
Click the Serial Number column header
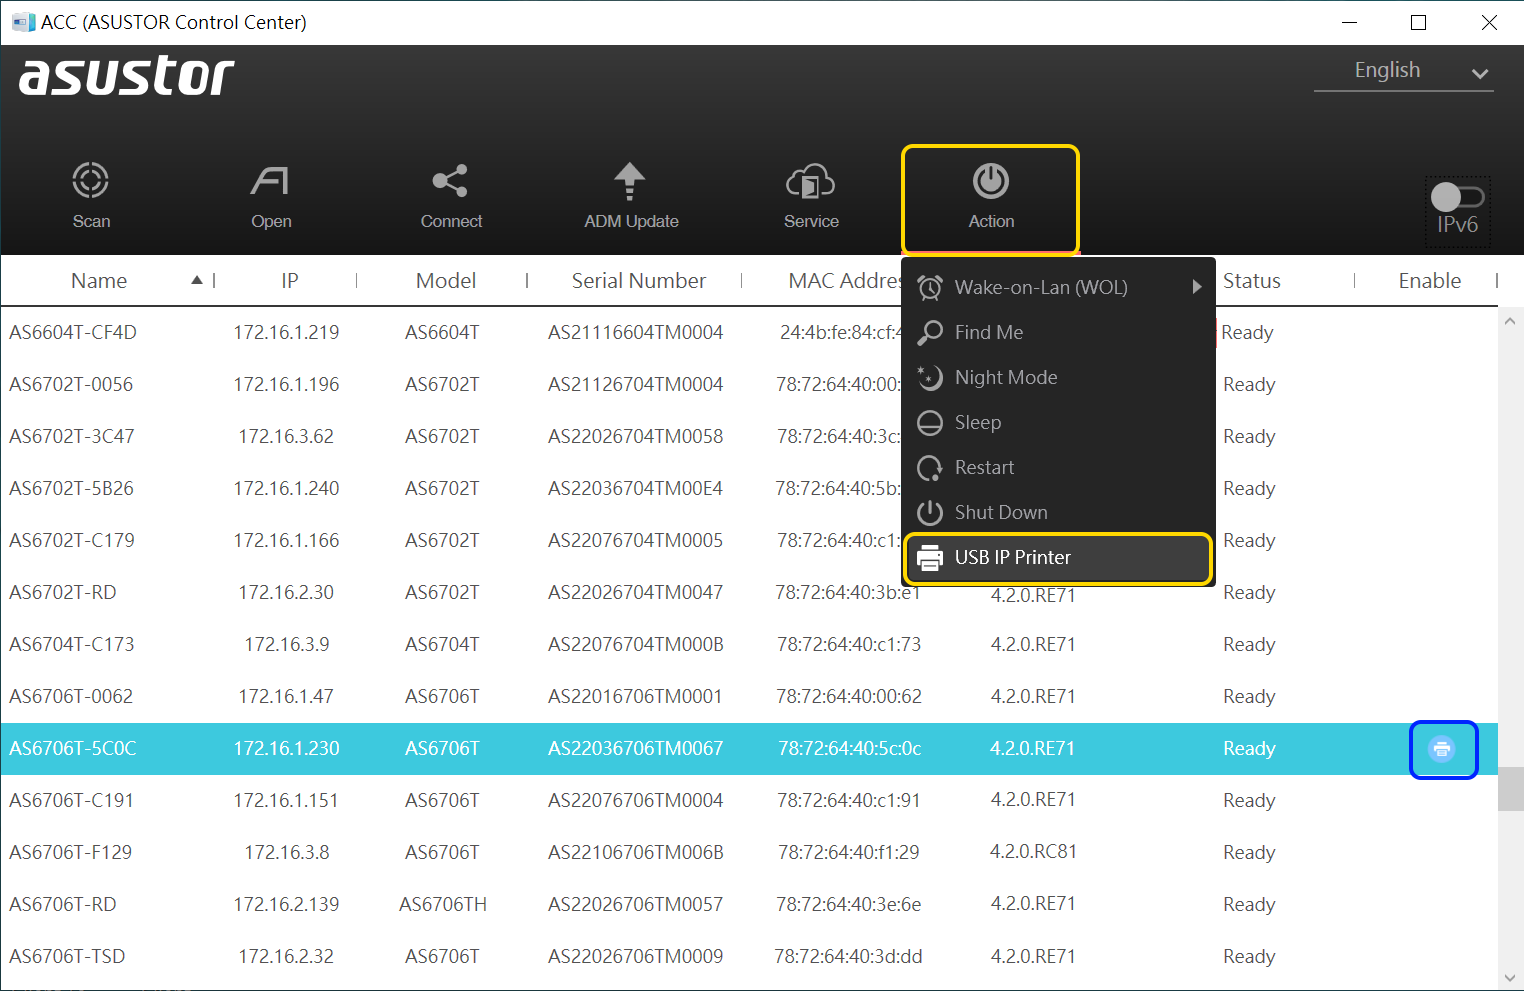639,281
